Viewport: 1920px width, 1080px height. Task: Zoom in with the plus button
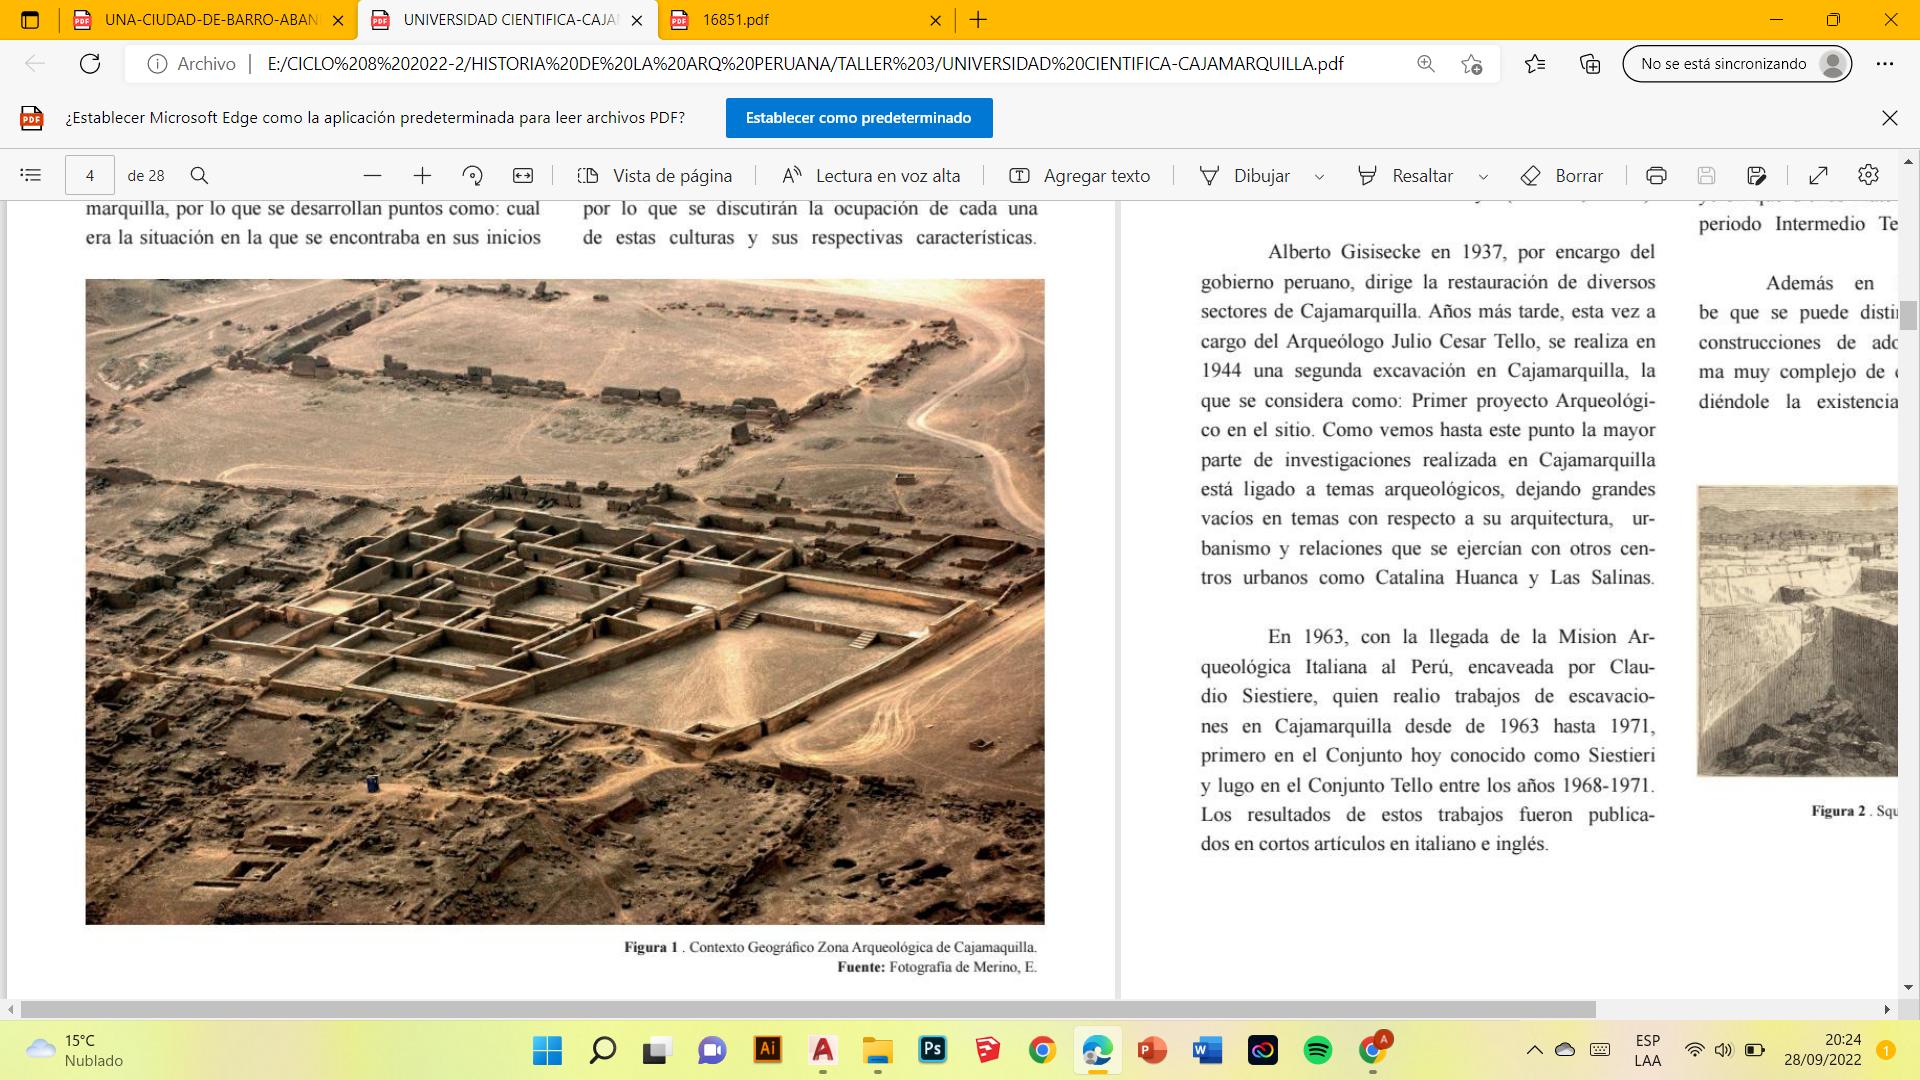pos(422,175)
